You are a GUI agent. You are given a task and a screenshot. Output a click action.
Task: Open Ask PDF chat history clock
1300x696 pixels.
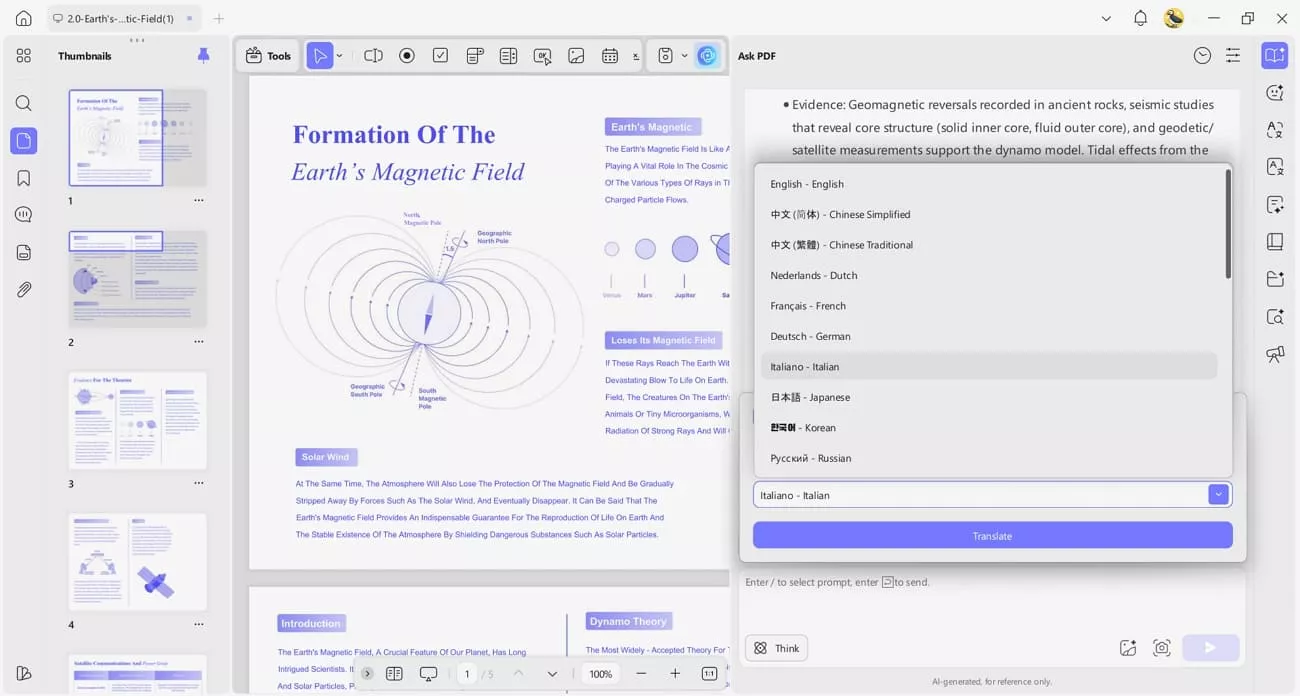(1202, 56)
